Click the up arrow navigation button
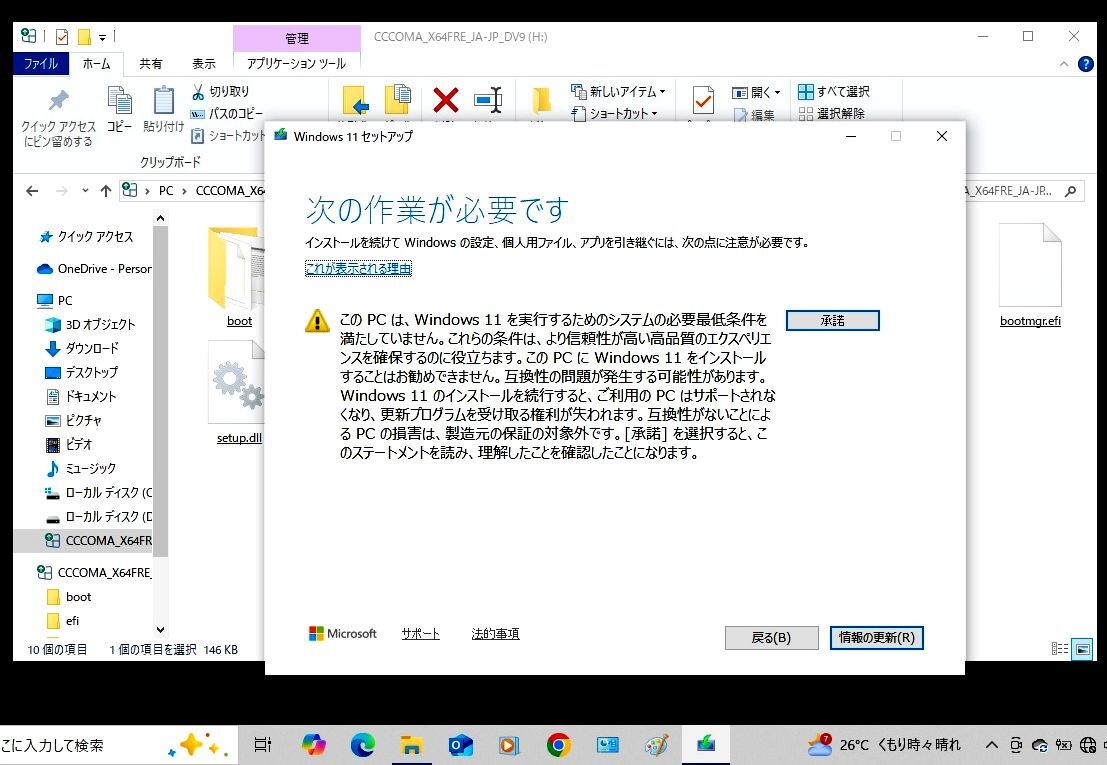1107x765 pixels. [106, 191]
